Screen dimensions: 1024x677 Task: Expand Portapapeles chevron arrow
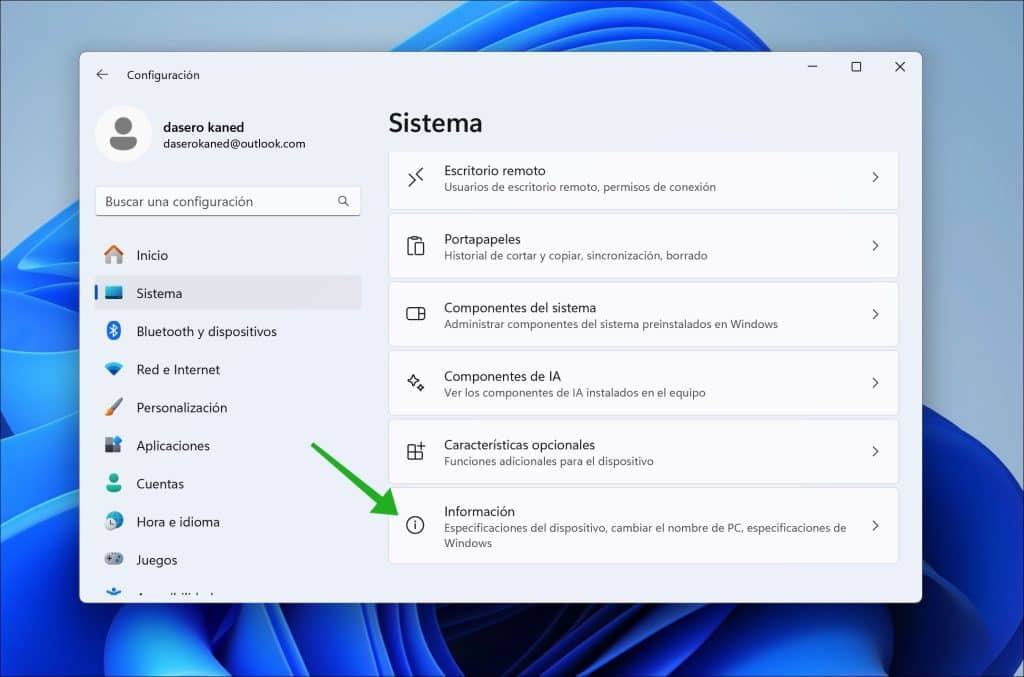coord(875,246)
